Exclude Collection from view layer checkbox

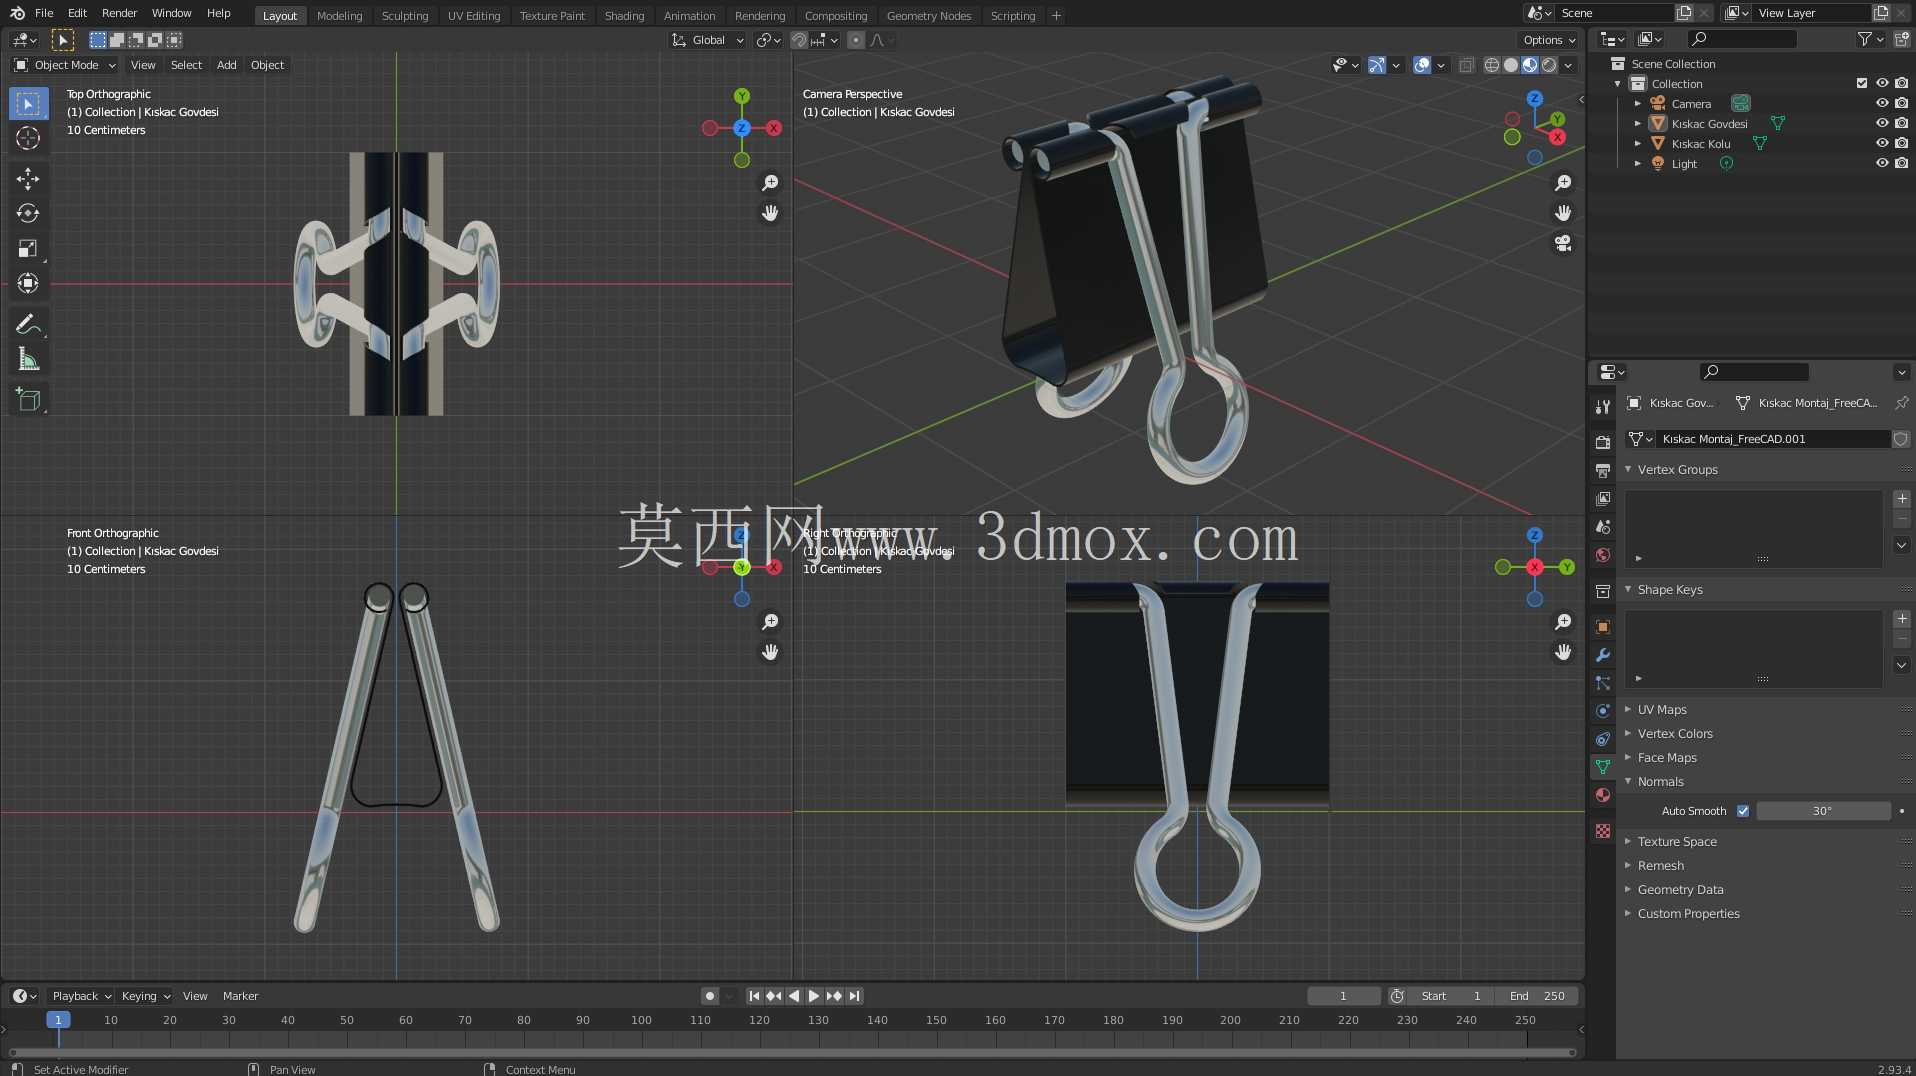point(1862,83)
